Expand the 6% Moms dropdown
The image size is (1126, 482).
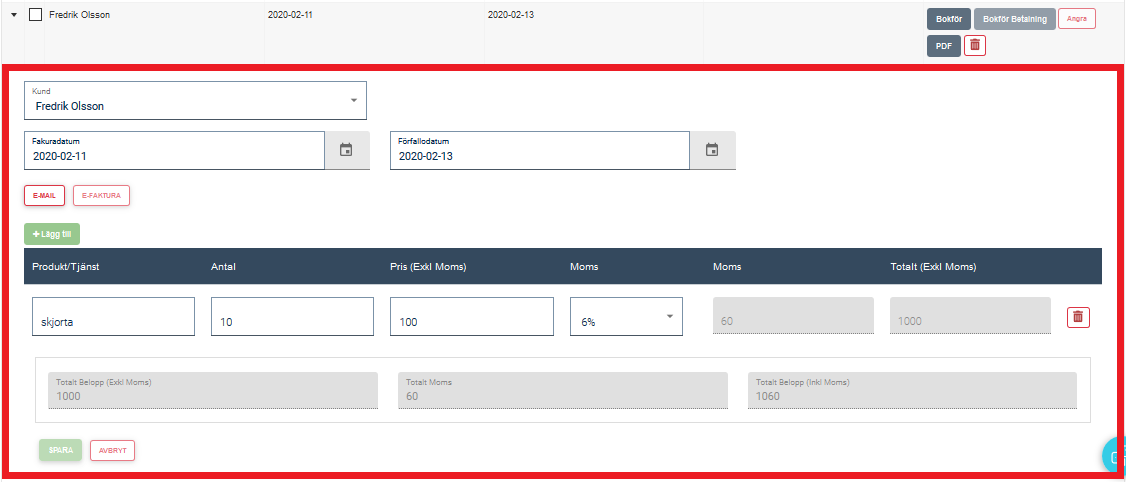point(626,317)
